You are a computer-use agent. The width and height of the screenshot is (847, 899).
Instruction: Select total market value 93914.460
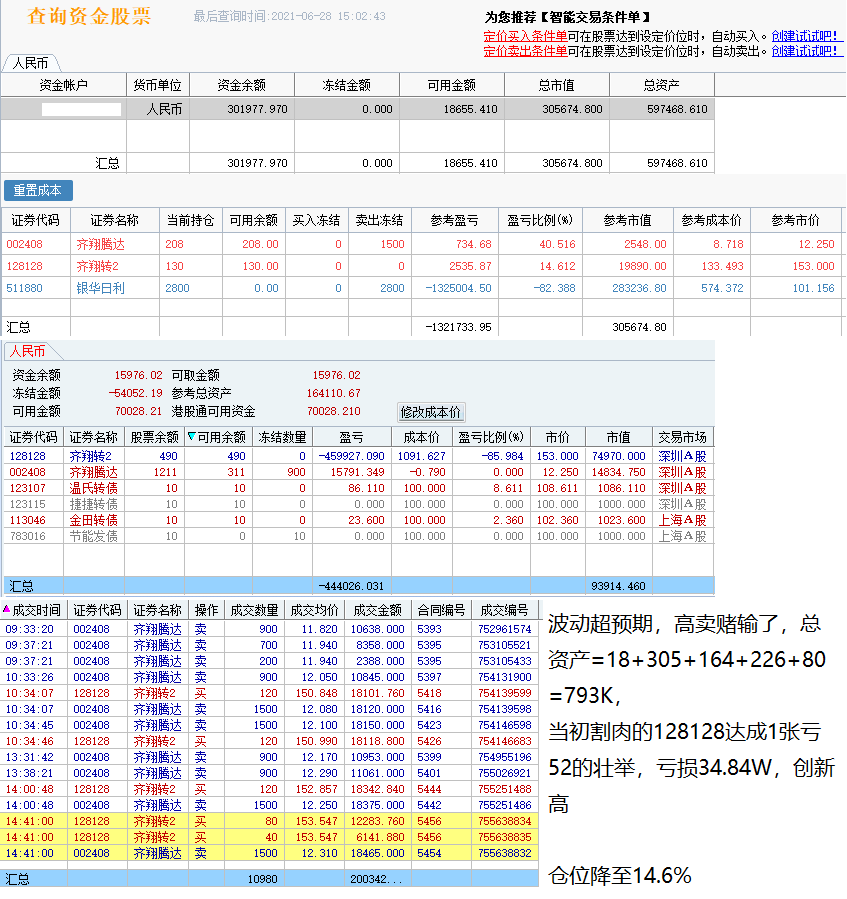(x=618, y=587)
